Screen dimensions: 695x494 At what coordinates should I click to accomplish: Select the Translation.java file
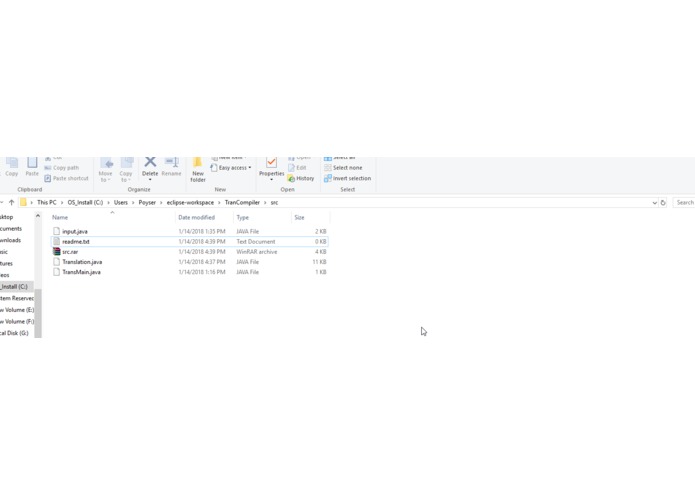[x=190, y=262]
